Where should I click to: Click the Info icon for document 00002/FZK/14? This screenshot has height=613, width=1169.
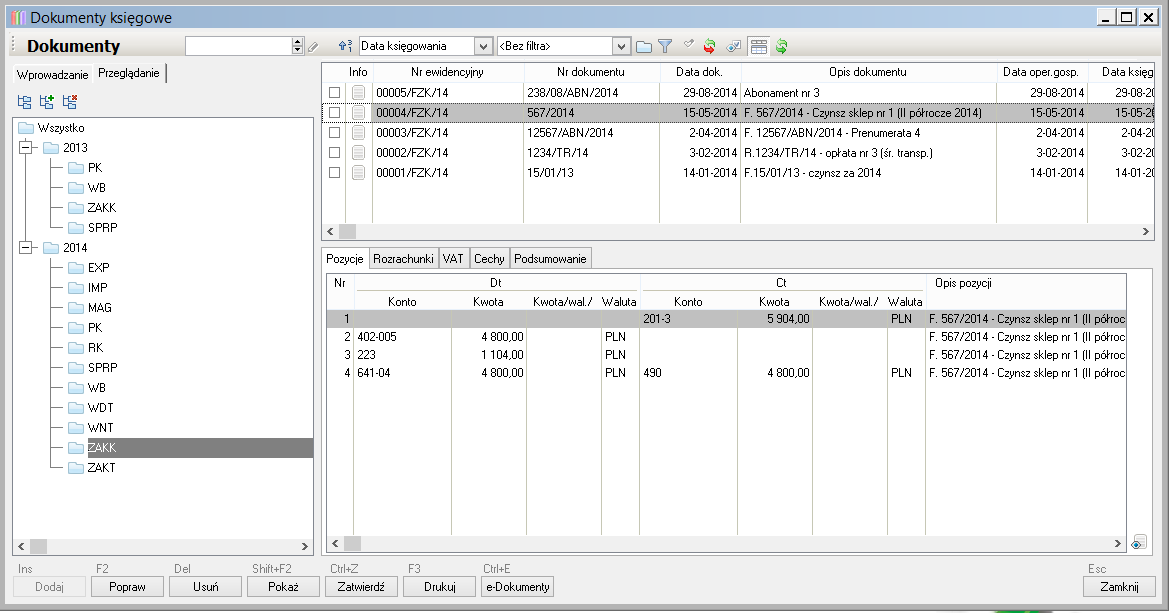[x=359, y=152]
